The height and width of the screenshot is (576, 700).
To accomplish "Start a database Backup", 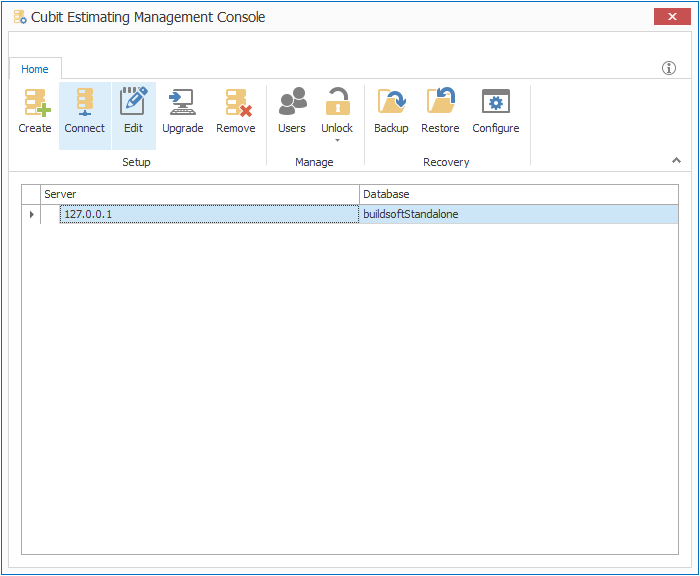I will click(391, 103).
